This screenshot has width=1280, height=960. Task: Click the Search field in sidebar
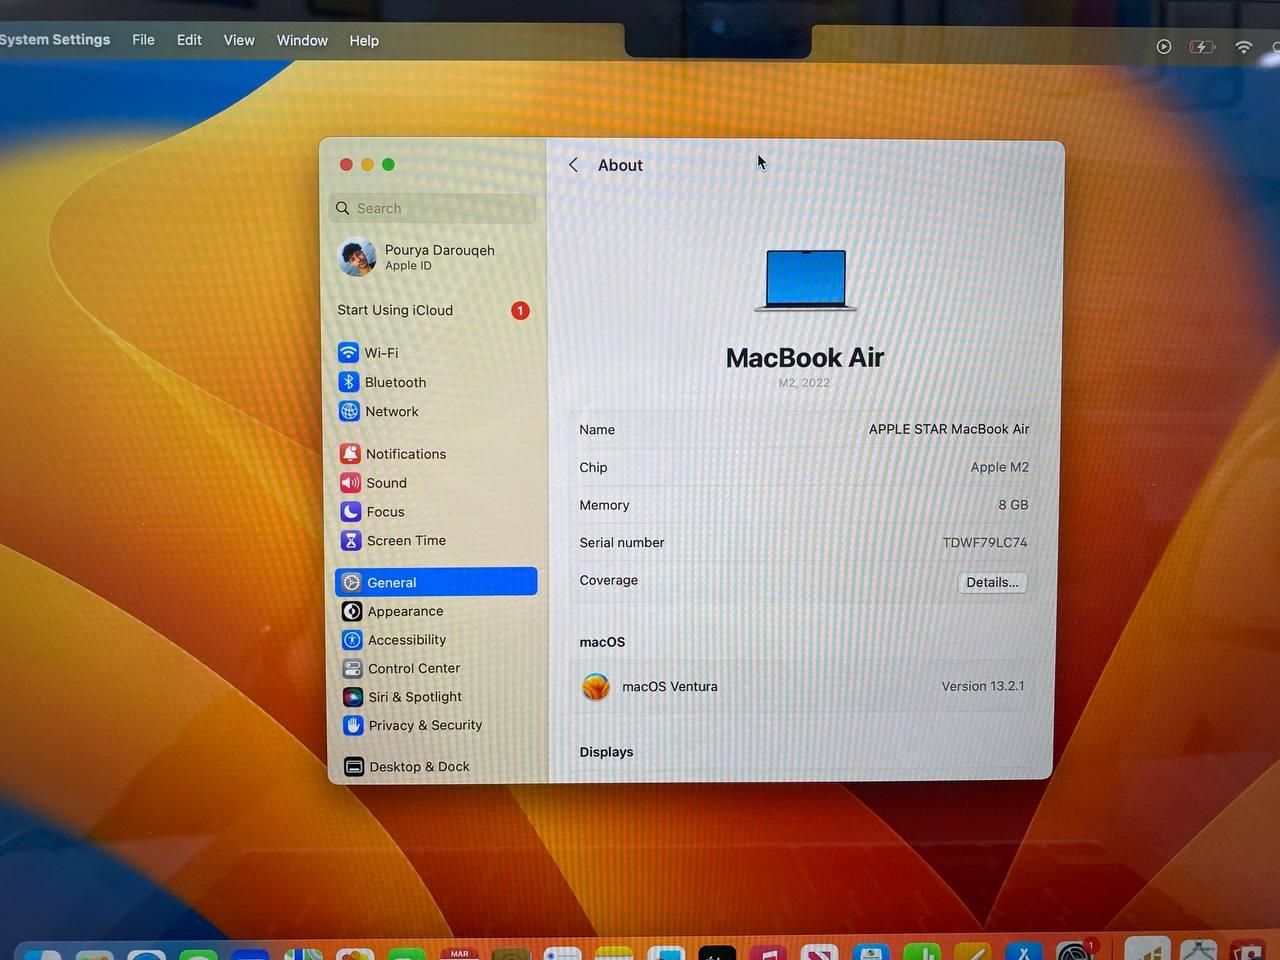pyautogui.click(x=435, y=208)
